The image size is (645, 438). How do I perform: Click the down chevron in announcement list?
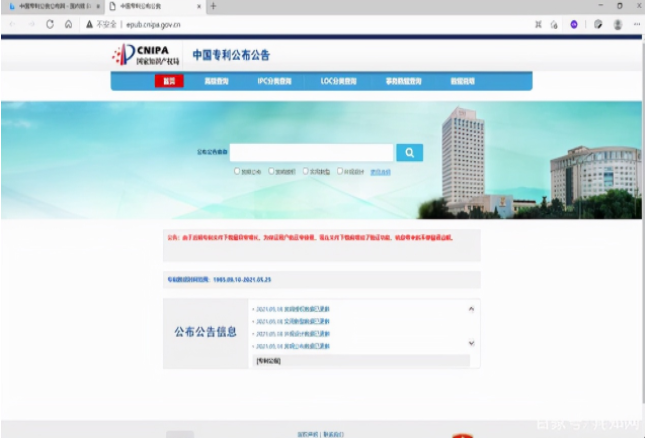(471, 345)
